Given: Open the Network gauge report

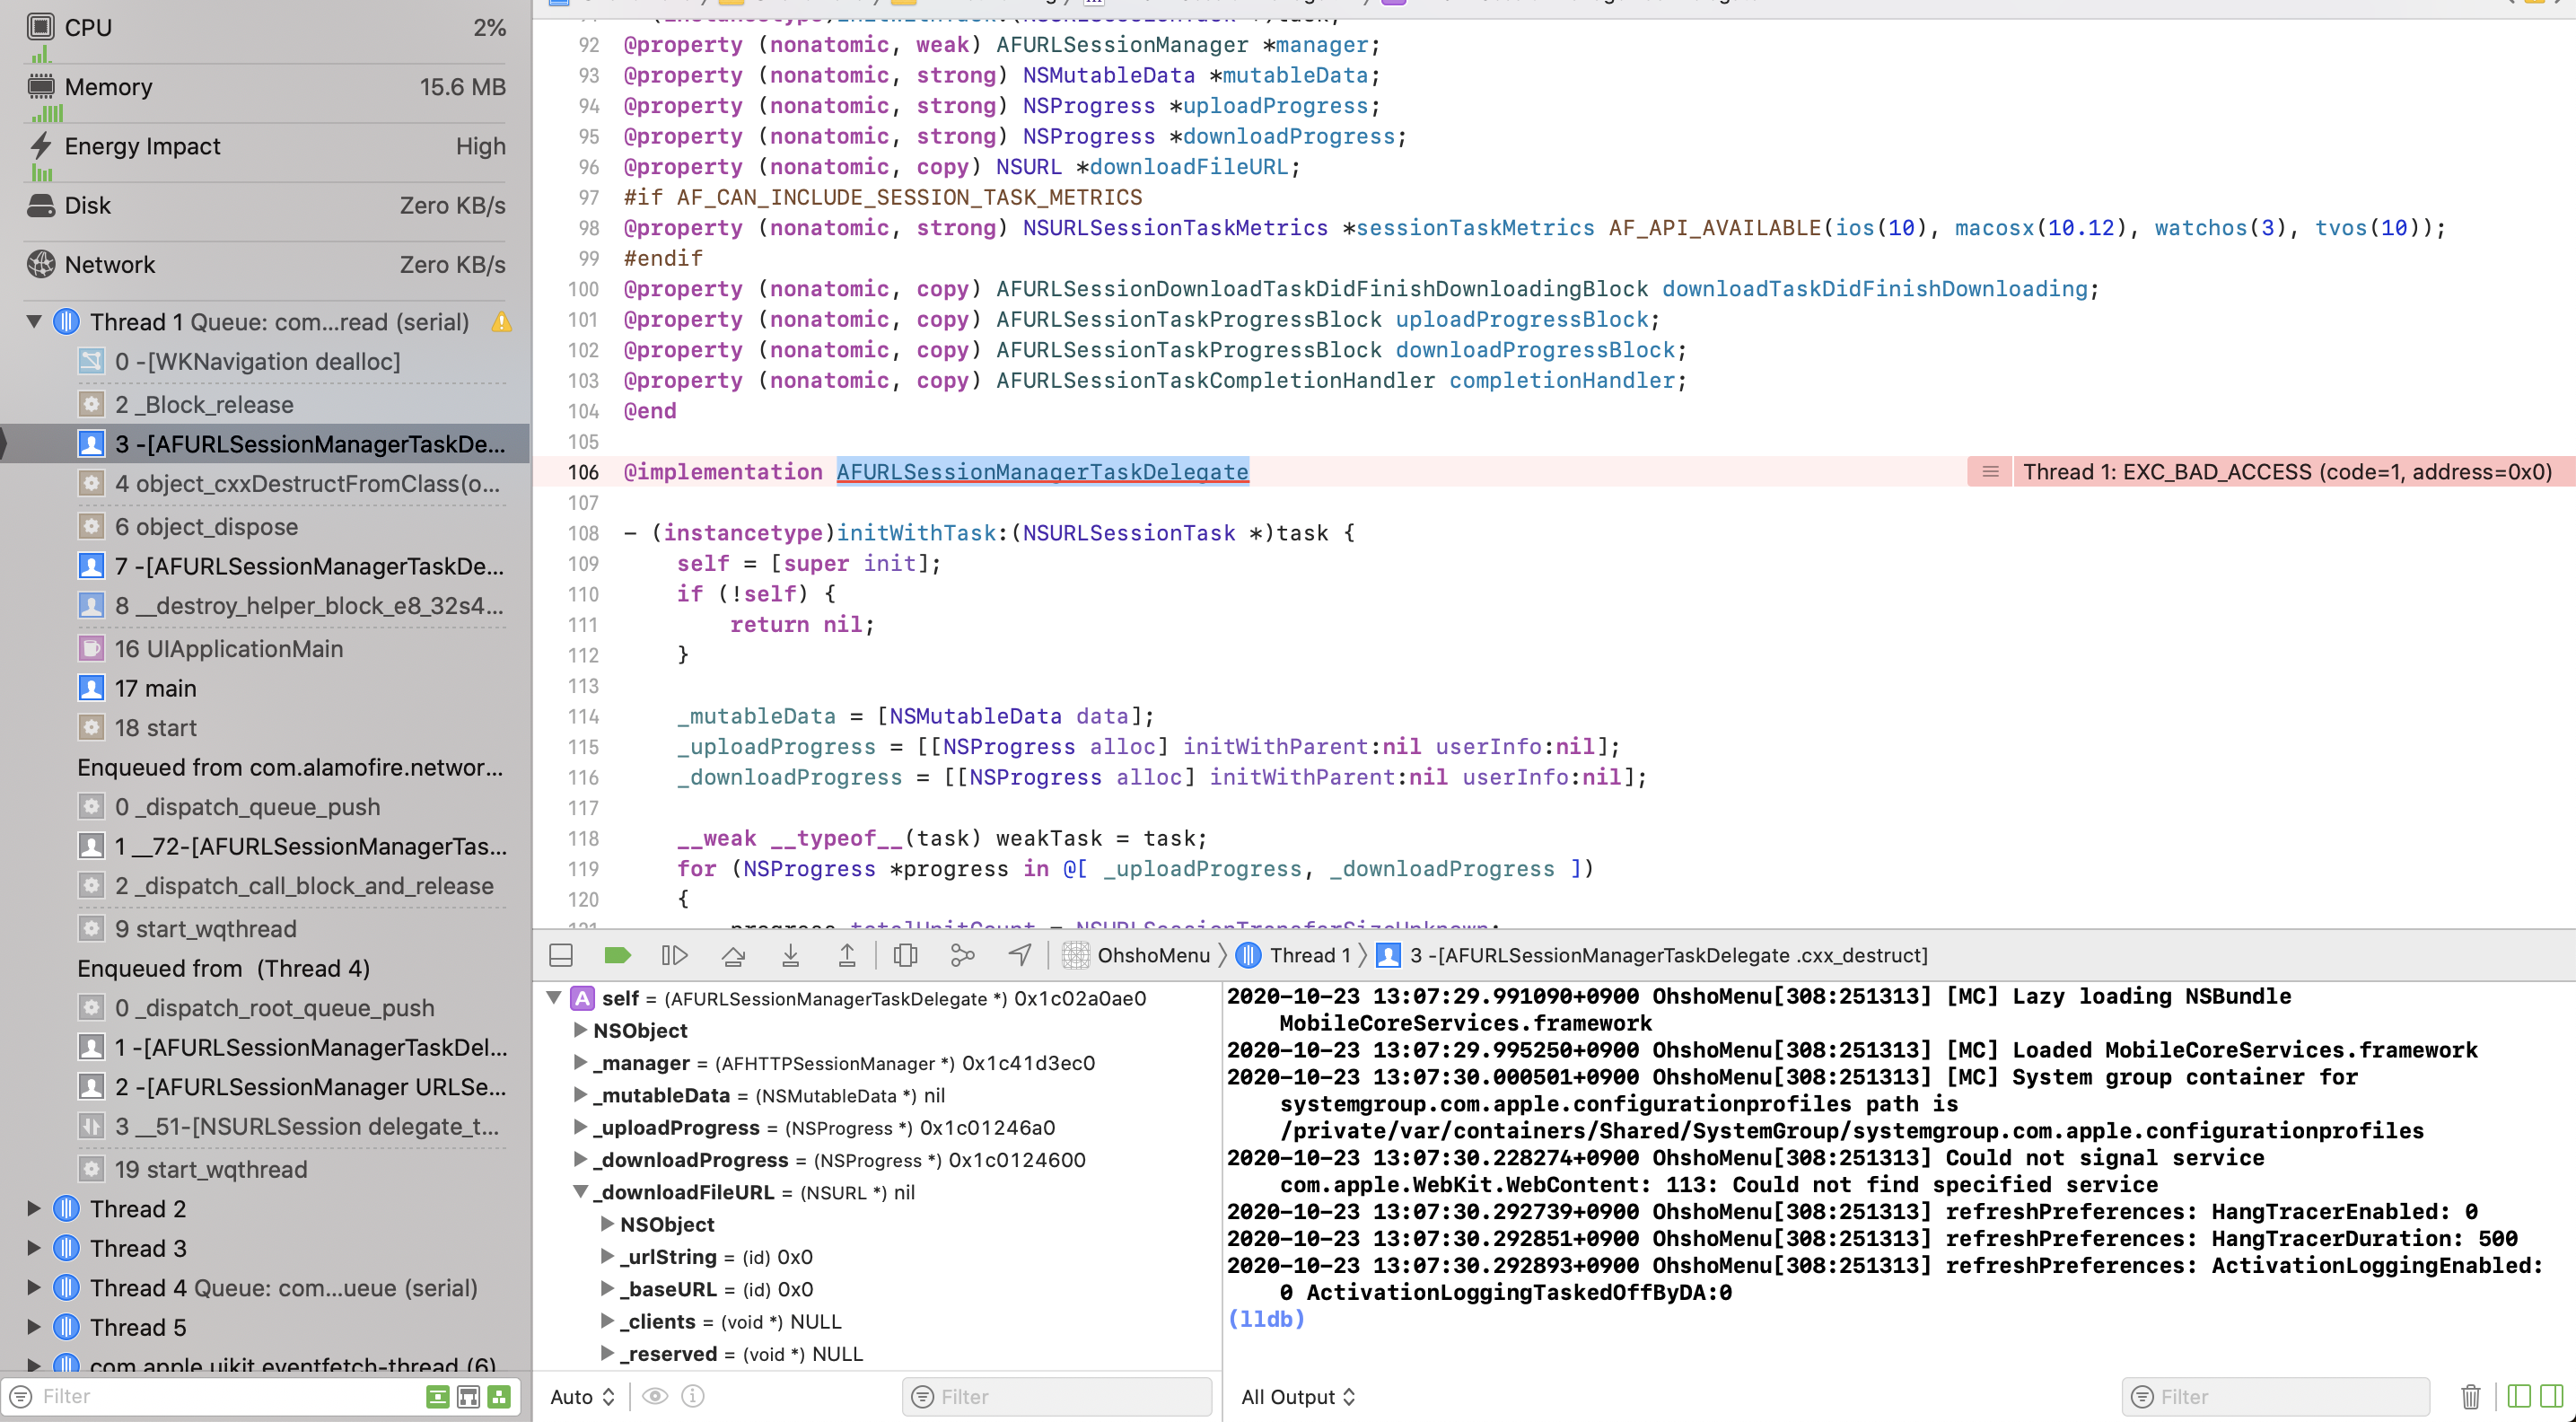Looking at the screenshot, I should coord(265,264).
